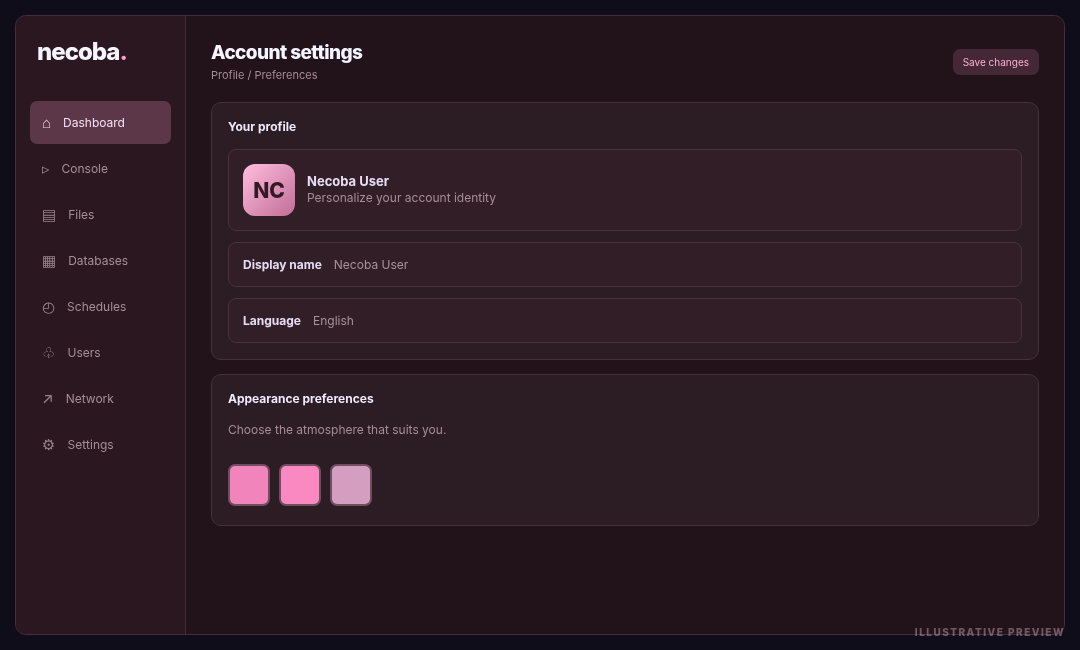This screenshot has height=650, width=1080.
Task: Click the Dashboard home icon
Action: (46, 123)
